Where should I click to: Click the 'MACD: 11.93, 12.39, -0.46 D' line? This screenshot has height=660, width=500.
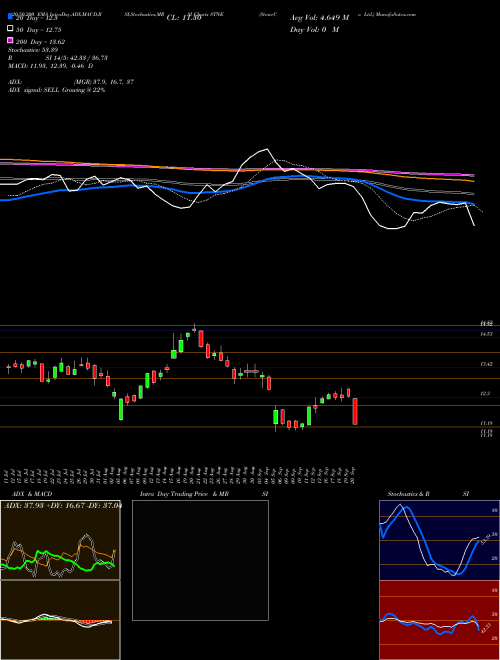(51, 66)
